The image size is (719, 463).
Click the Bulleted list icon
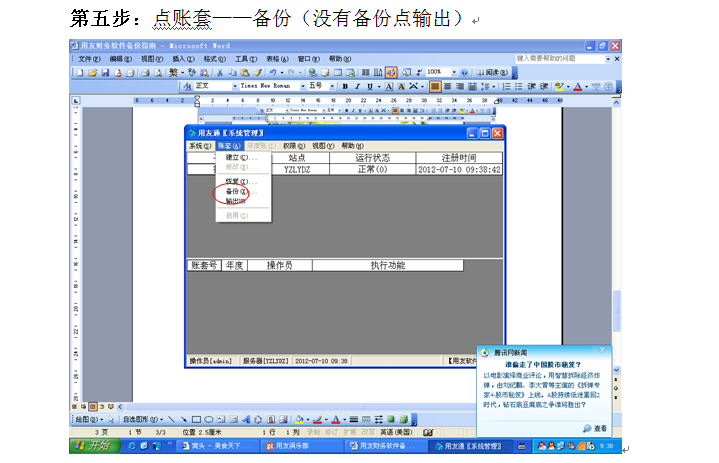coord(519,86)
